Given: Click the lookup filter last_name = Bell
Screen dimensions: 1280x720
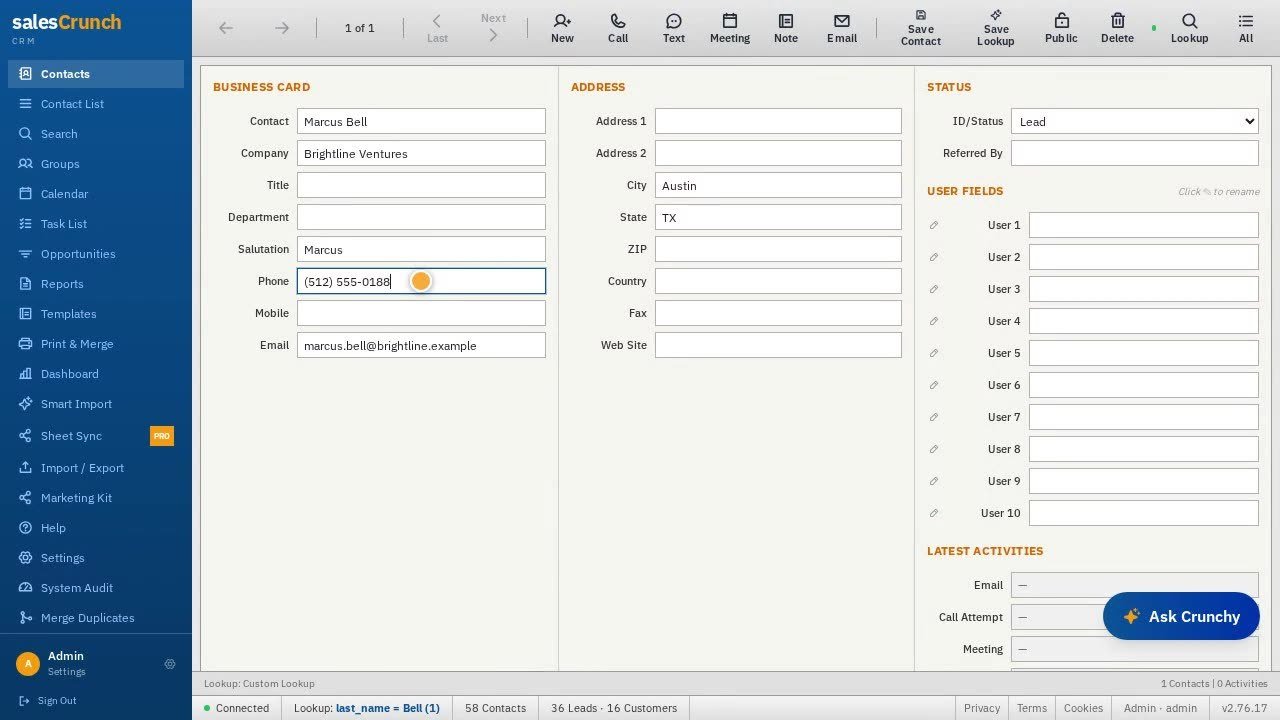Looking at the screenshot, I should pos(388,708).
